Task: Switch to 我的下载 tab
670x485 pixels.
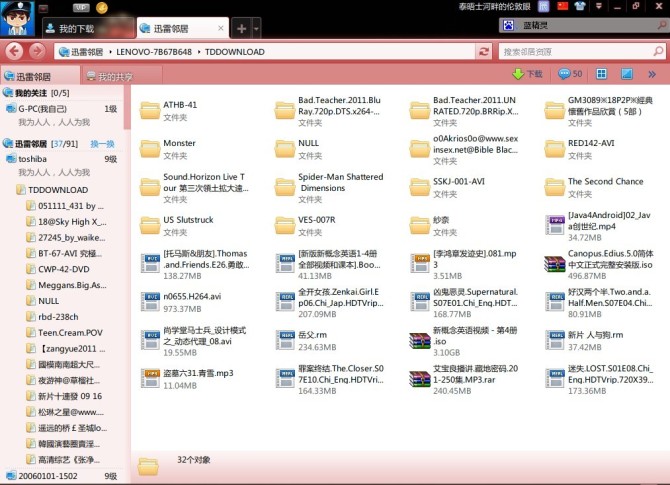Action: (x=89, y=28)
